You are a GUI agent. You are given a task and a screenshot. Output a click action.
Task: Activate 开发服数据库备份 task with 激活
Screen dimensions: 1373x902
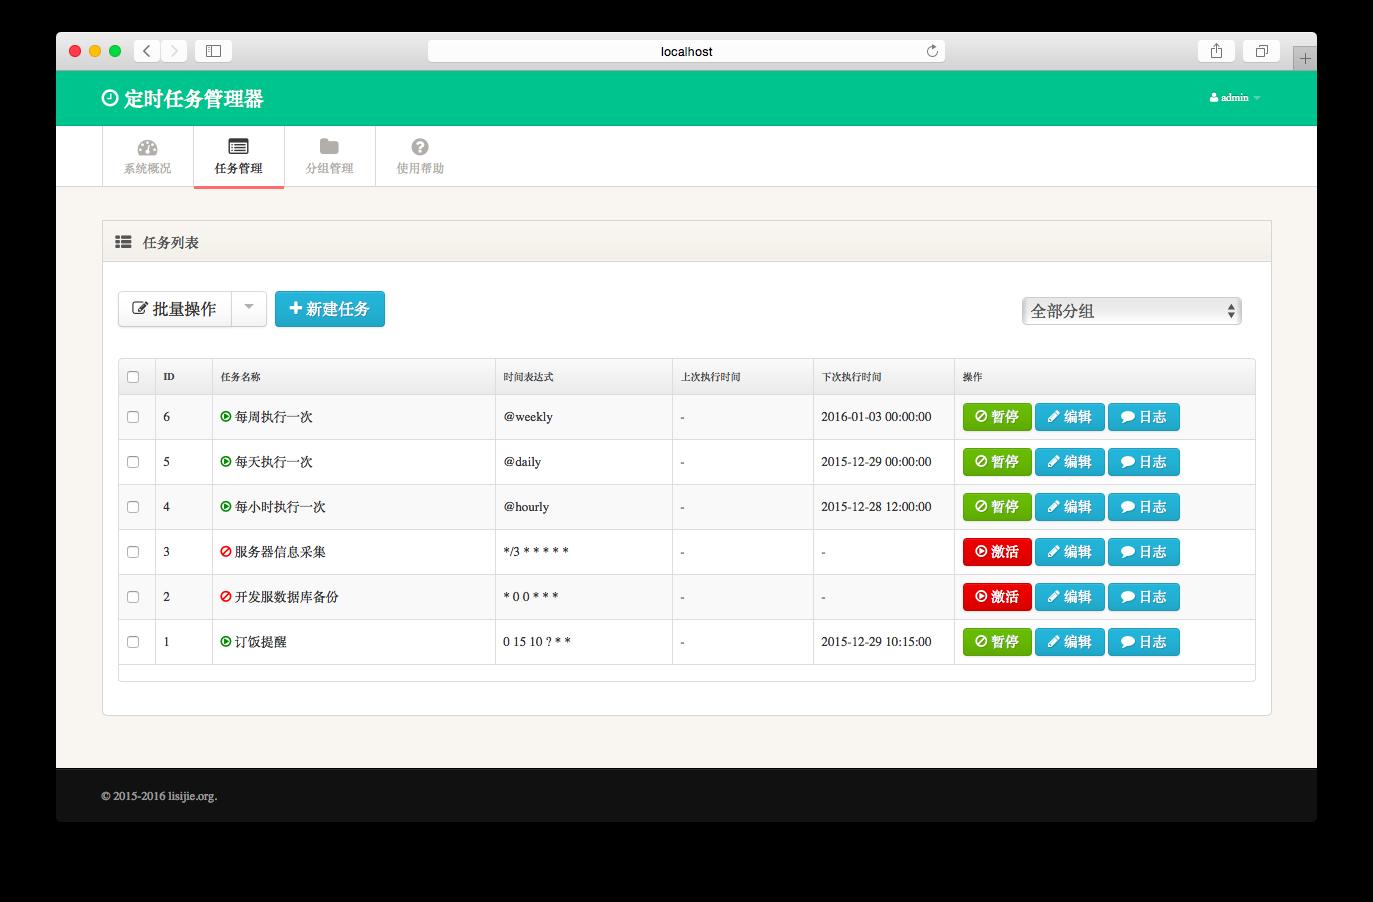click(996, 597)
